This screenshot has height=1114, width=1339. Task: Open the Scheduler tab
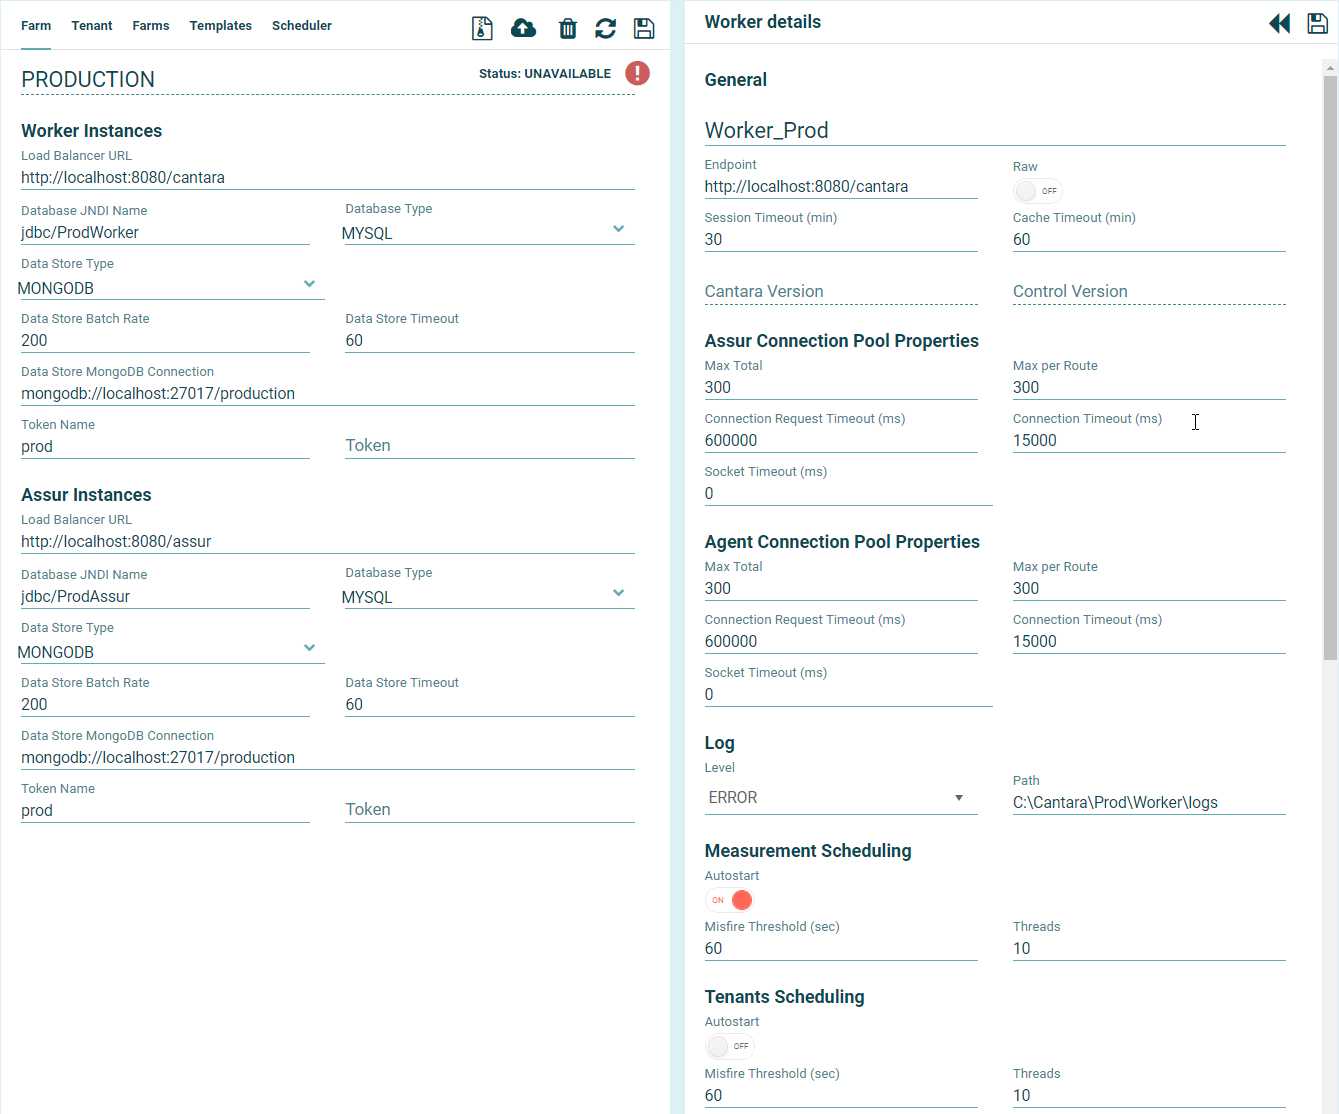pyautogui.click(x=302, y=26)
